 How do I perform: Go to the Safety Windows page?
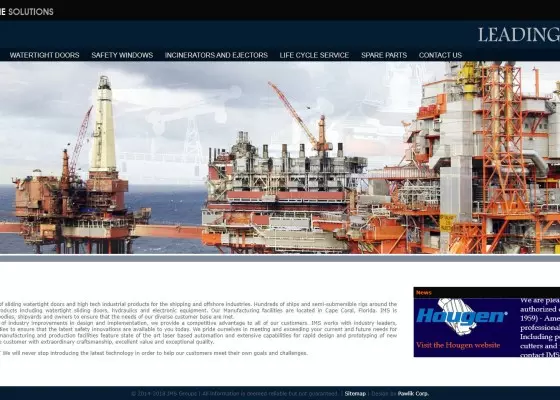(x=122, y=55)
